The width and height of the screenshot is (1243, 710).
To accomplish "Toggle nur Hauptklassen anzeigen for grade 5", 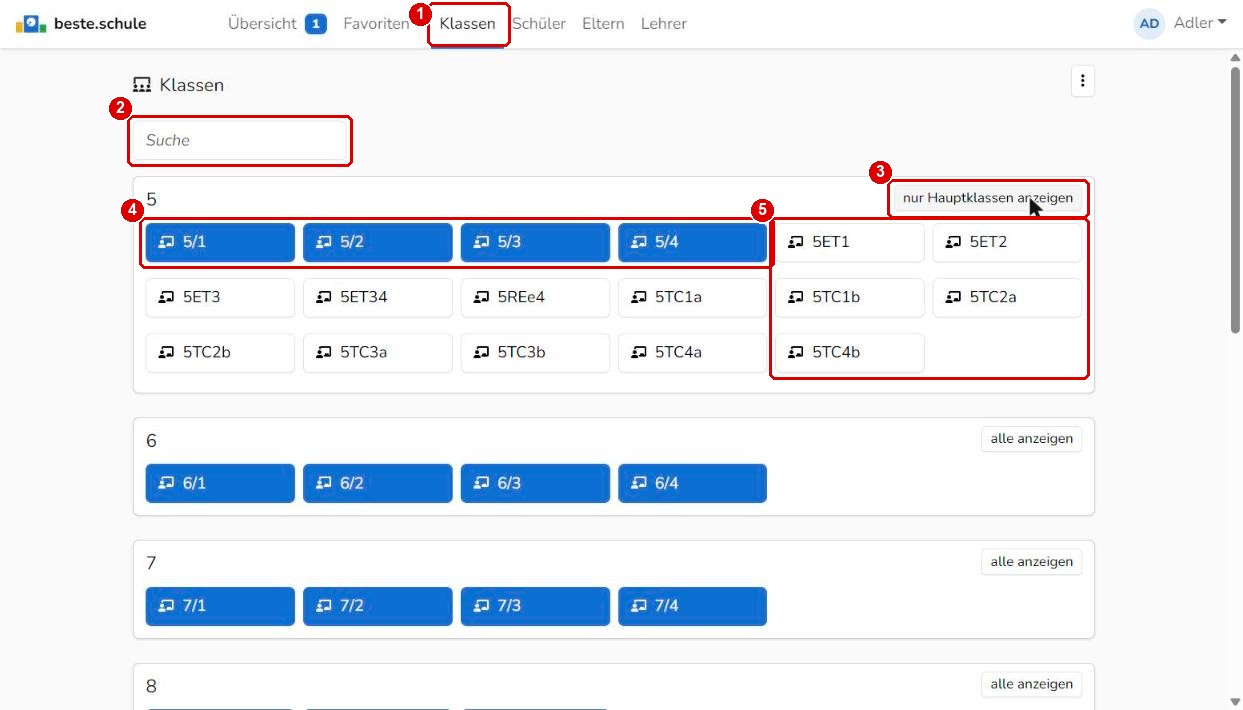I will point(988,198).
